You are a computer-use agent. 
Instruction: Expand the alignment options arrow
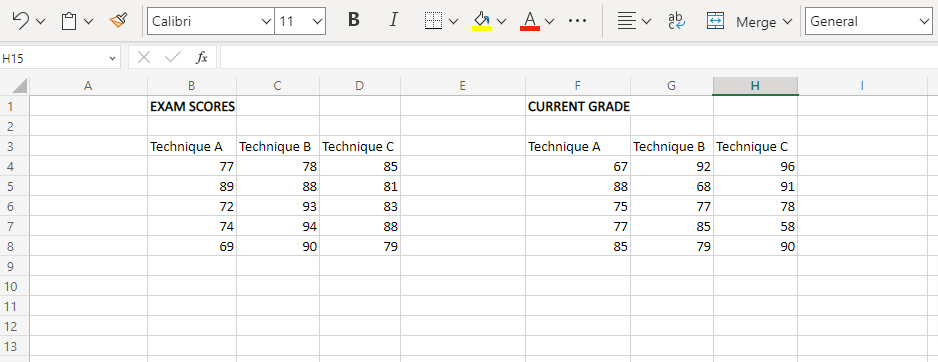[x=646, y=22]
